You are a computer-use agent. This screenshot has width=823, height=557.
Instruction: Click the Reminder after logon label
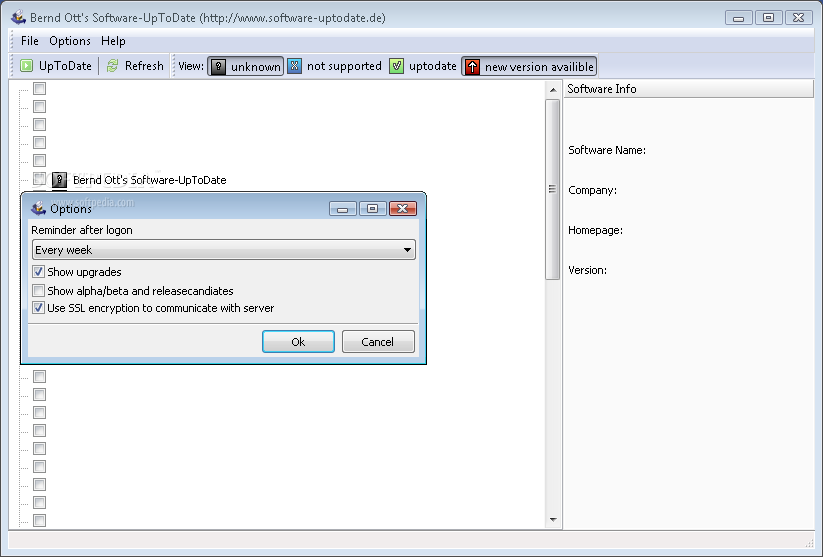pos(82,230)
